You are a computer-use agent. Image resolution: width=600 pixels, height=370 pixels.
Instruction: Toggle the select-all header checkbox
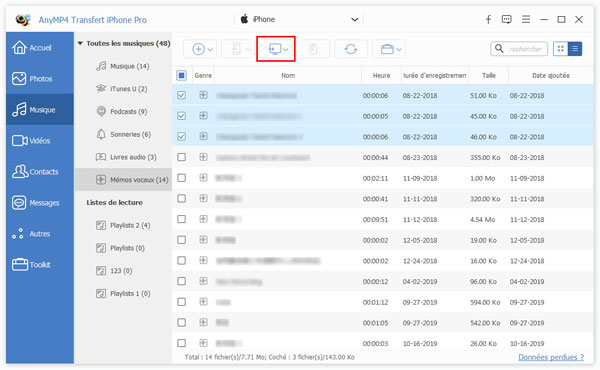click(181, 75)
